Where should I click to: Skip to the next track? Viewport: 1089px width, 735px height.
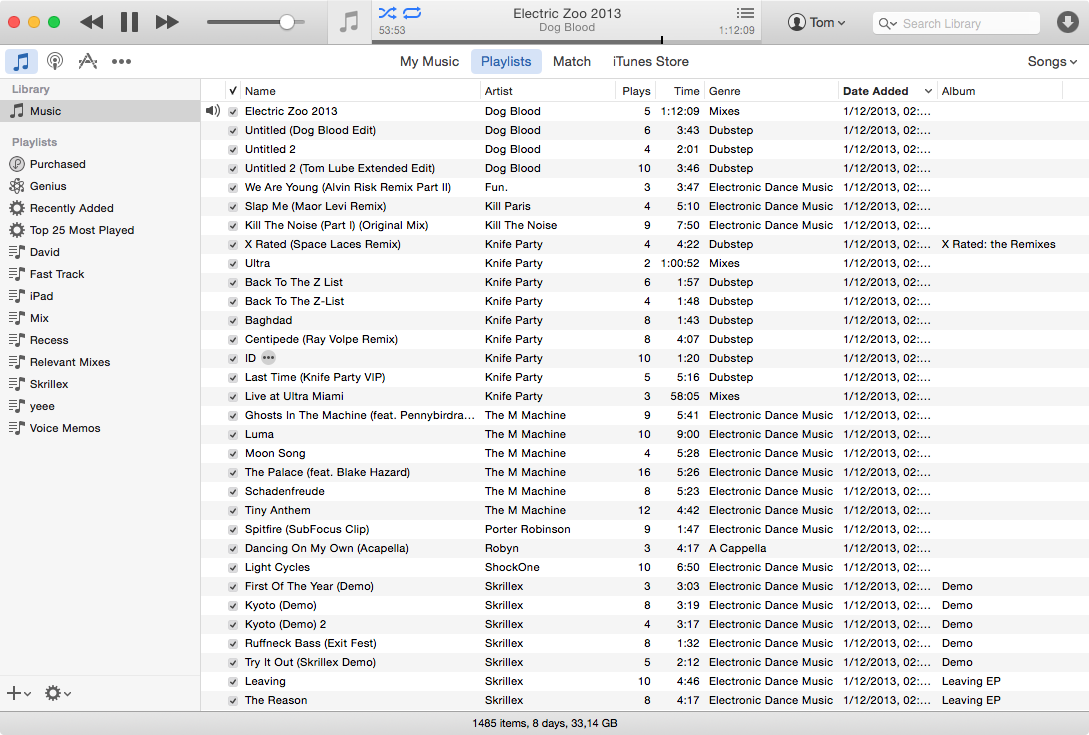click(x=167, y=22)
